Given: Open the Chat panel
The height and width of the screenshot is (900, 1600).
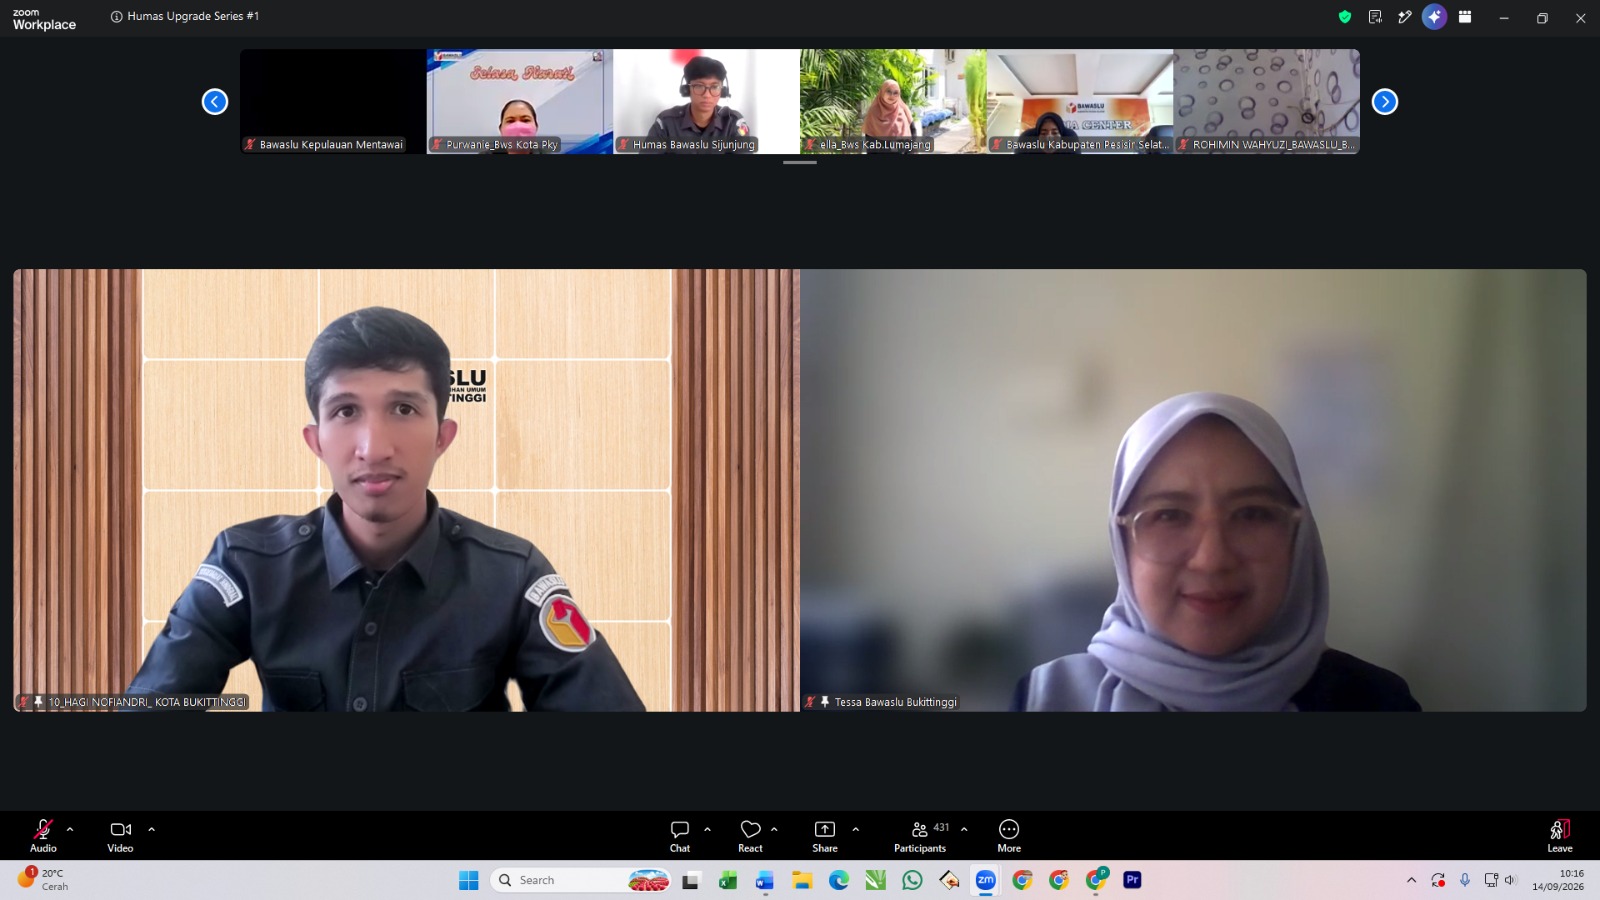Looking at the screenshot, I should 680,836.
